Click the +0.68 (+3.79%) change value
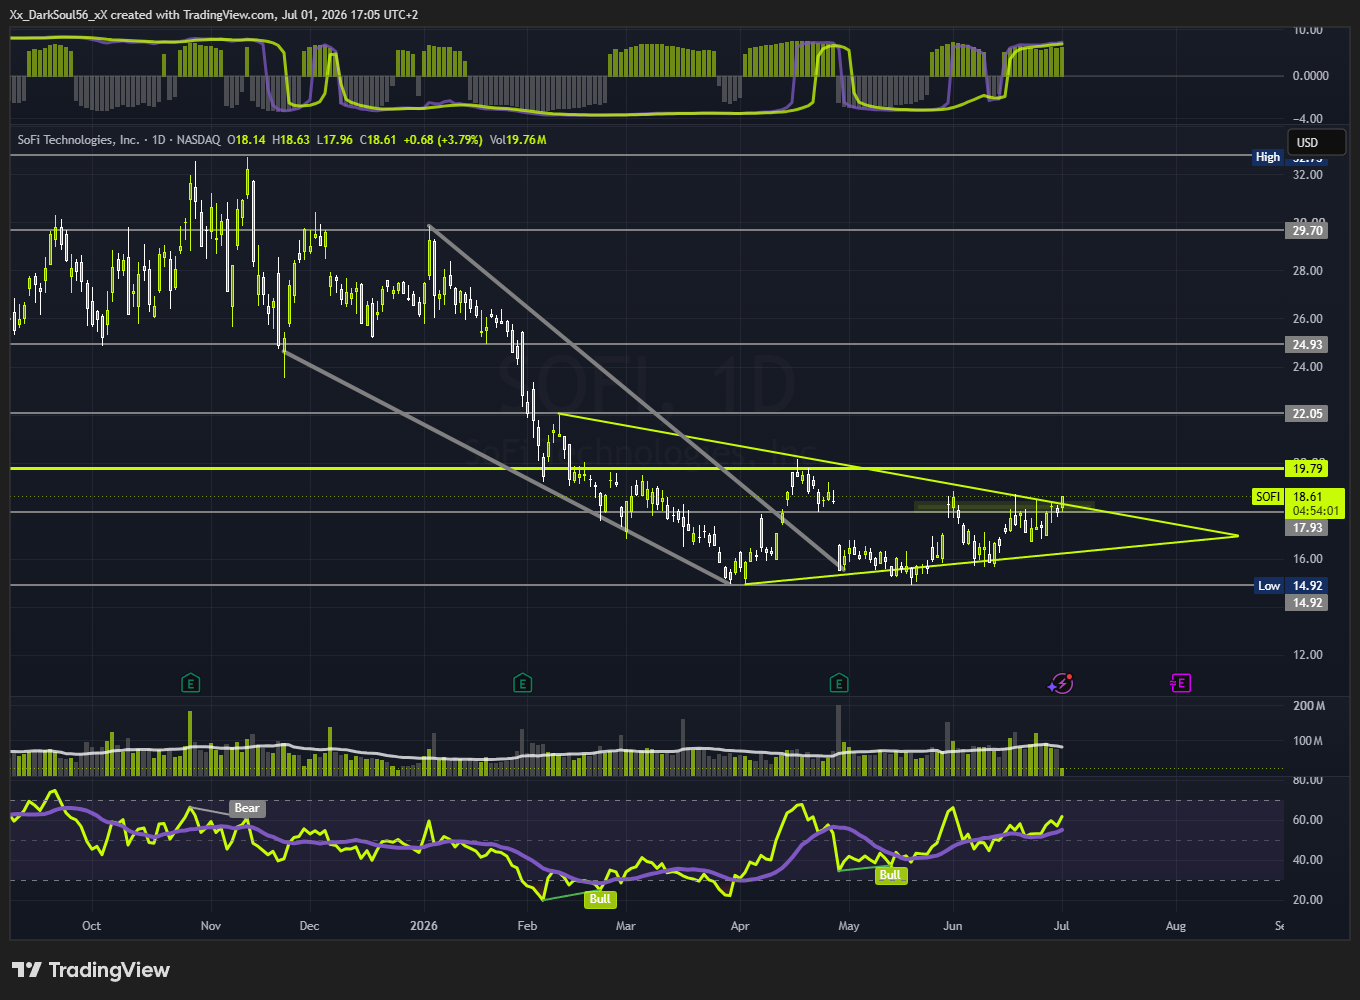 [x=443, y=140]
